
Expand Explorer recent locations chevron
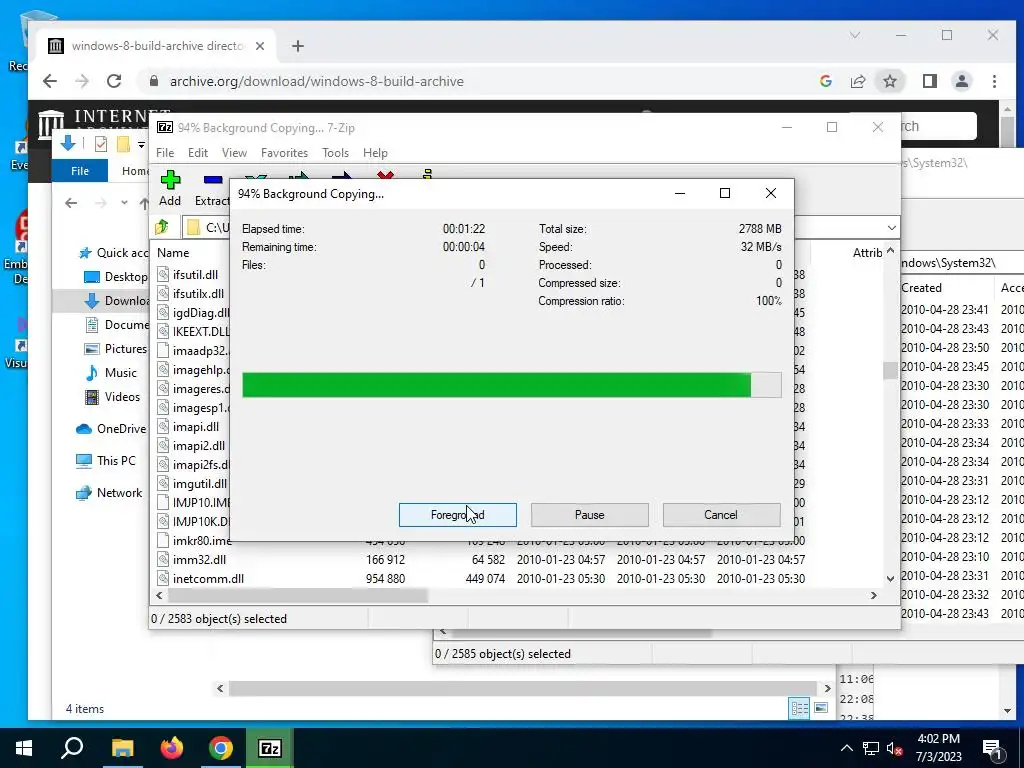click(124, 203)
